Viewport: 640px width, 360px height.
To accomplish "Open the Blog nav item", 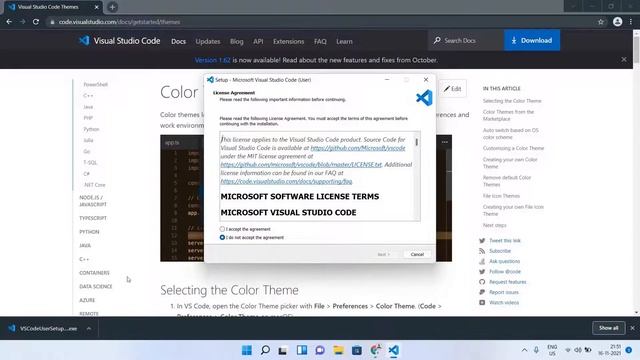I will (x=236, y=41).
